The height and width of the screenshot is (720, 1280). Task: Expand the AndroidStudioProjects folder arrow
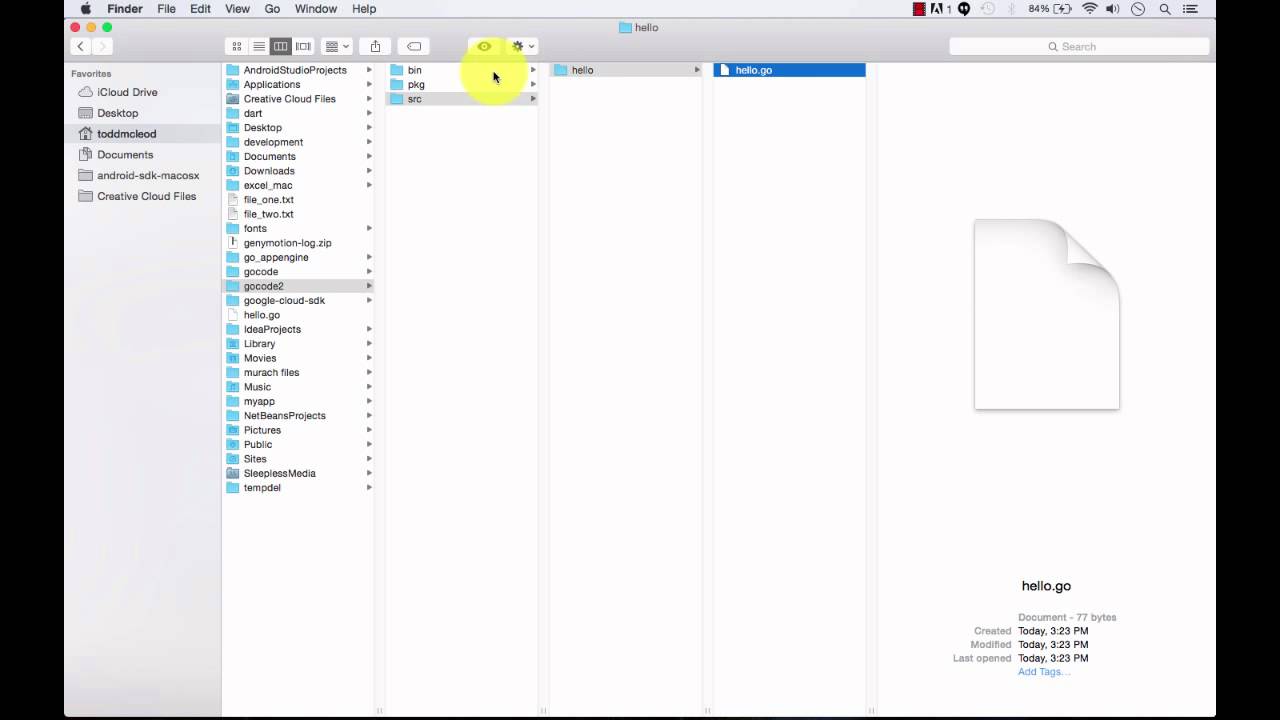tap(369, 70)
